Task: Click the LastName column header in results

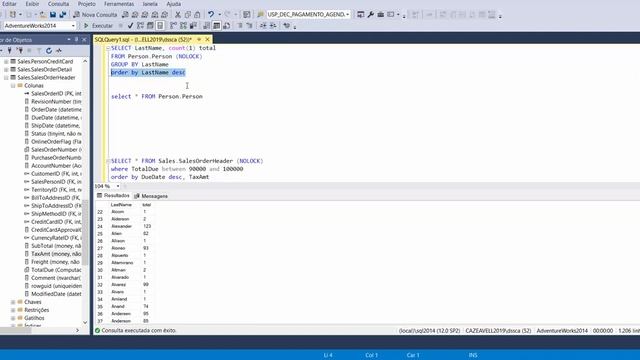Action: (121, 204)
